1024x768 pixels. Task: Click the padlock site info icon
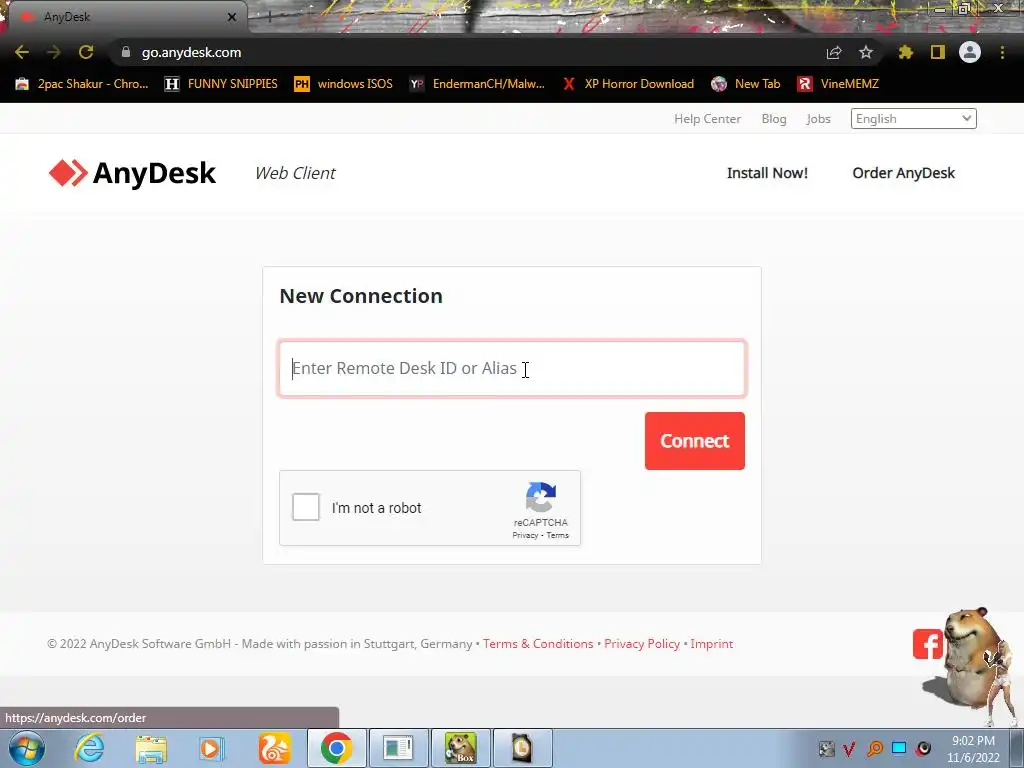pyautogui.click(x=126, y=52)
